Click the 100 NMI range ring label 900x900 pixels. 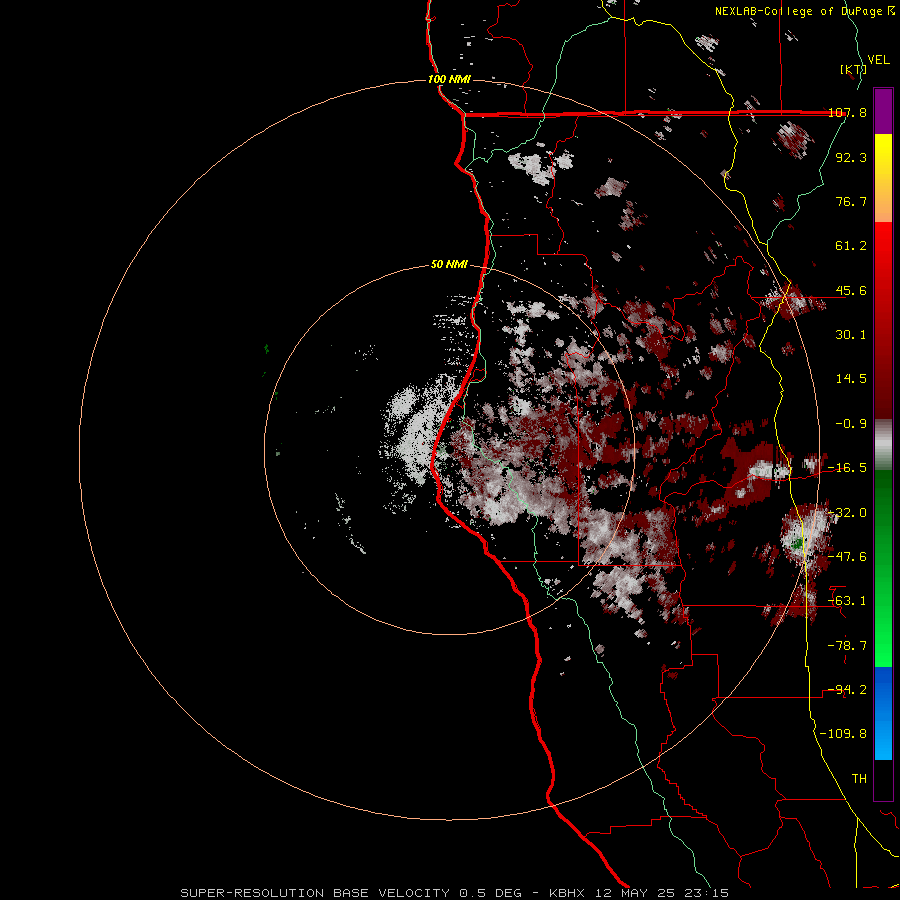pos(449,79)
